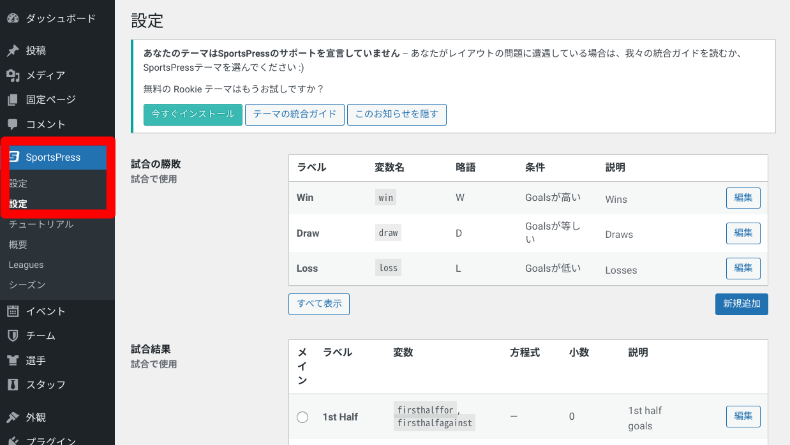This screenshot has height=445, width=790.
Task: Click すべて表示 button
Action: pos(319,304)
